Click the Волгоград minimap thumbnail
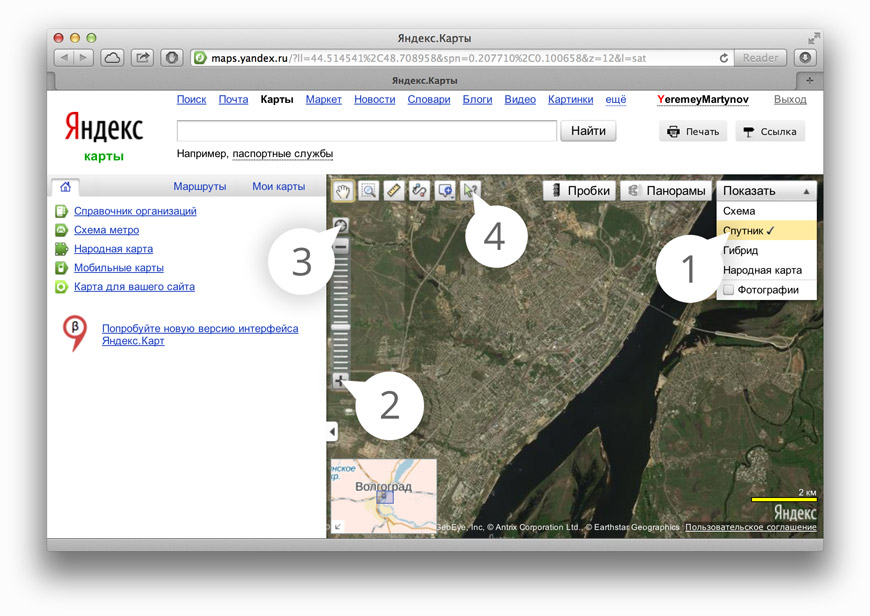This screenshot has height=616, width=870. (383, 496)
